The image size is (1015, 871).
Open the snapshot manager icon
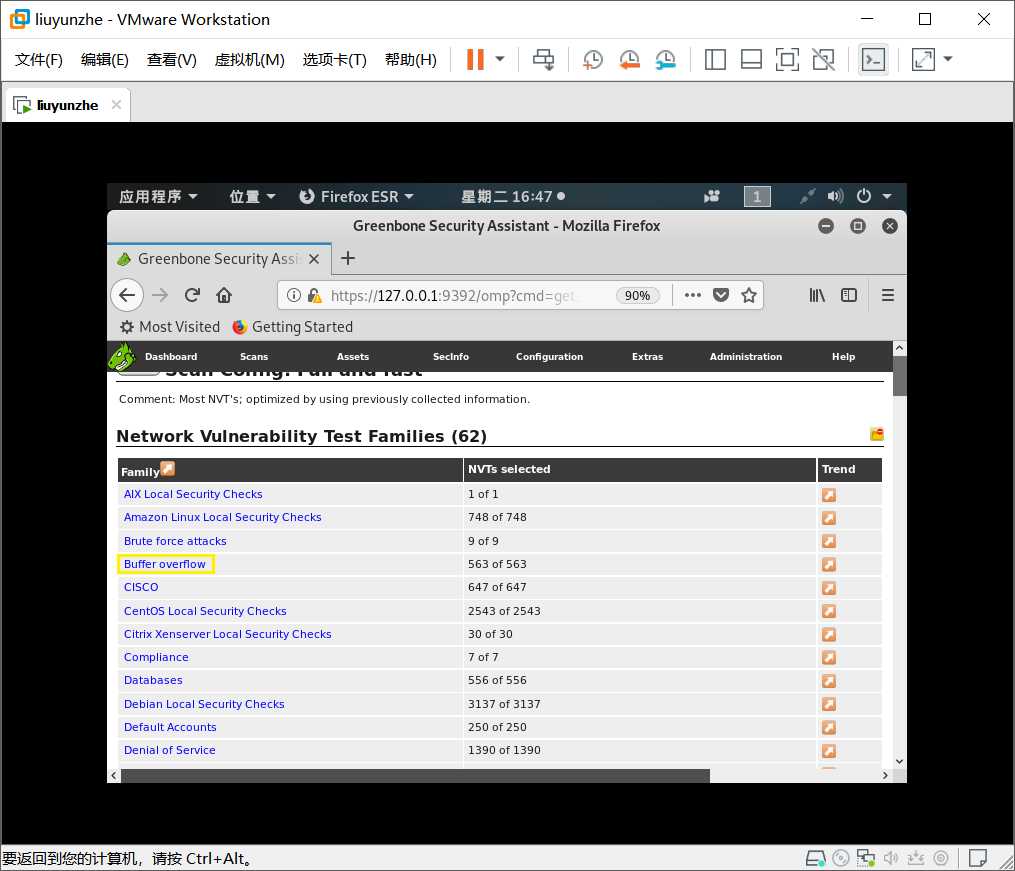tap(665, 60)
